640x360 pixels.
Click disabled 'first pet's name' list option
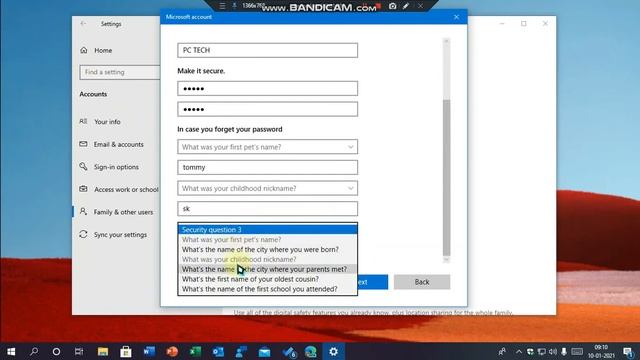(x=267, y=240)
